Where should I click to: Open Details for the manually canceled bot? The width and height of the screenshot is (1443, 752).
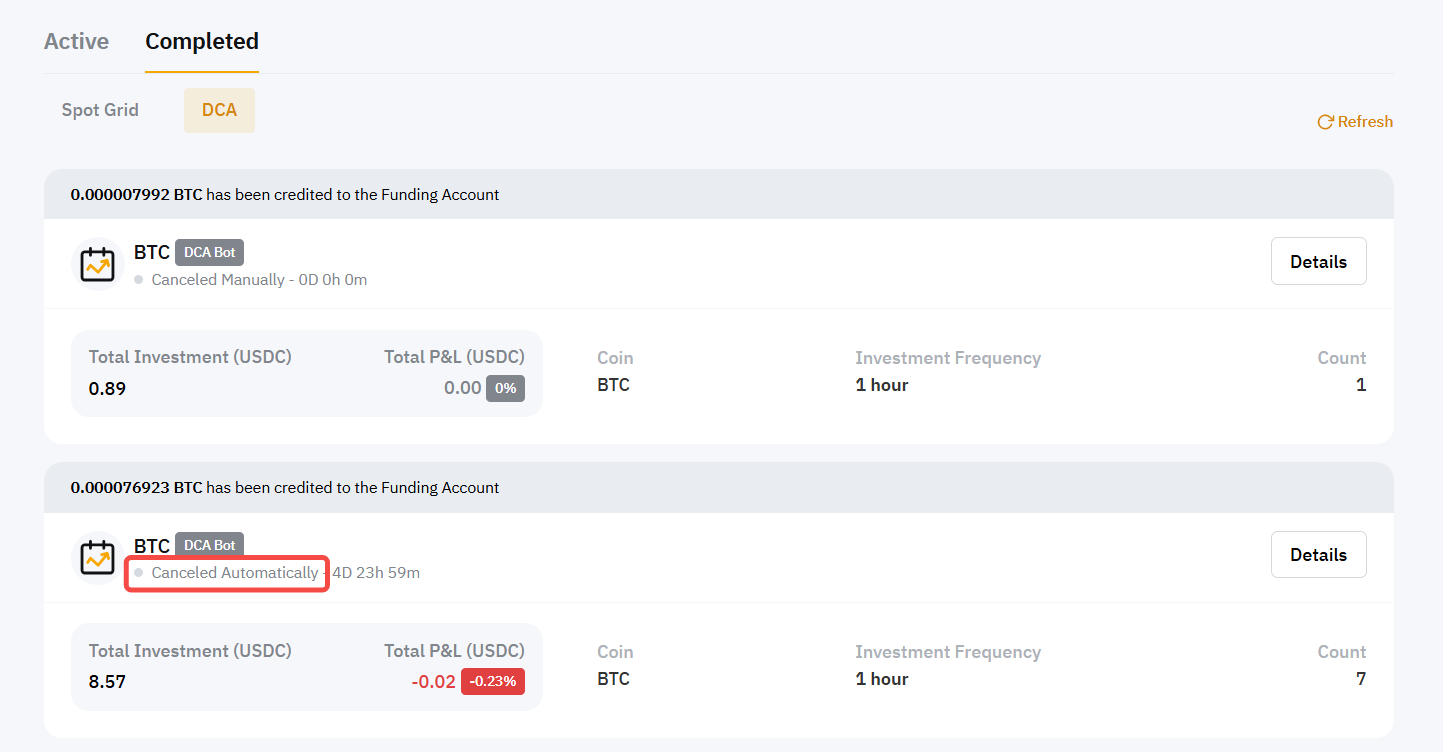click(1318, 261)
